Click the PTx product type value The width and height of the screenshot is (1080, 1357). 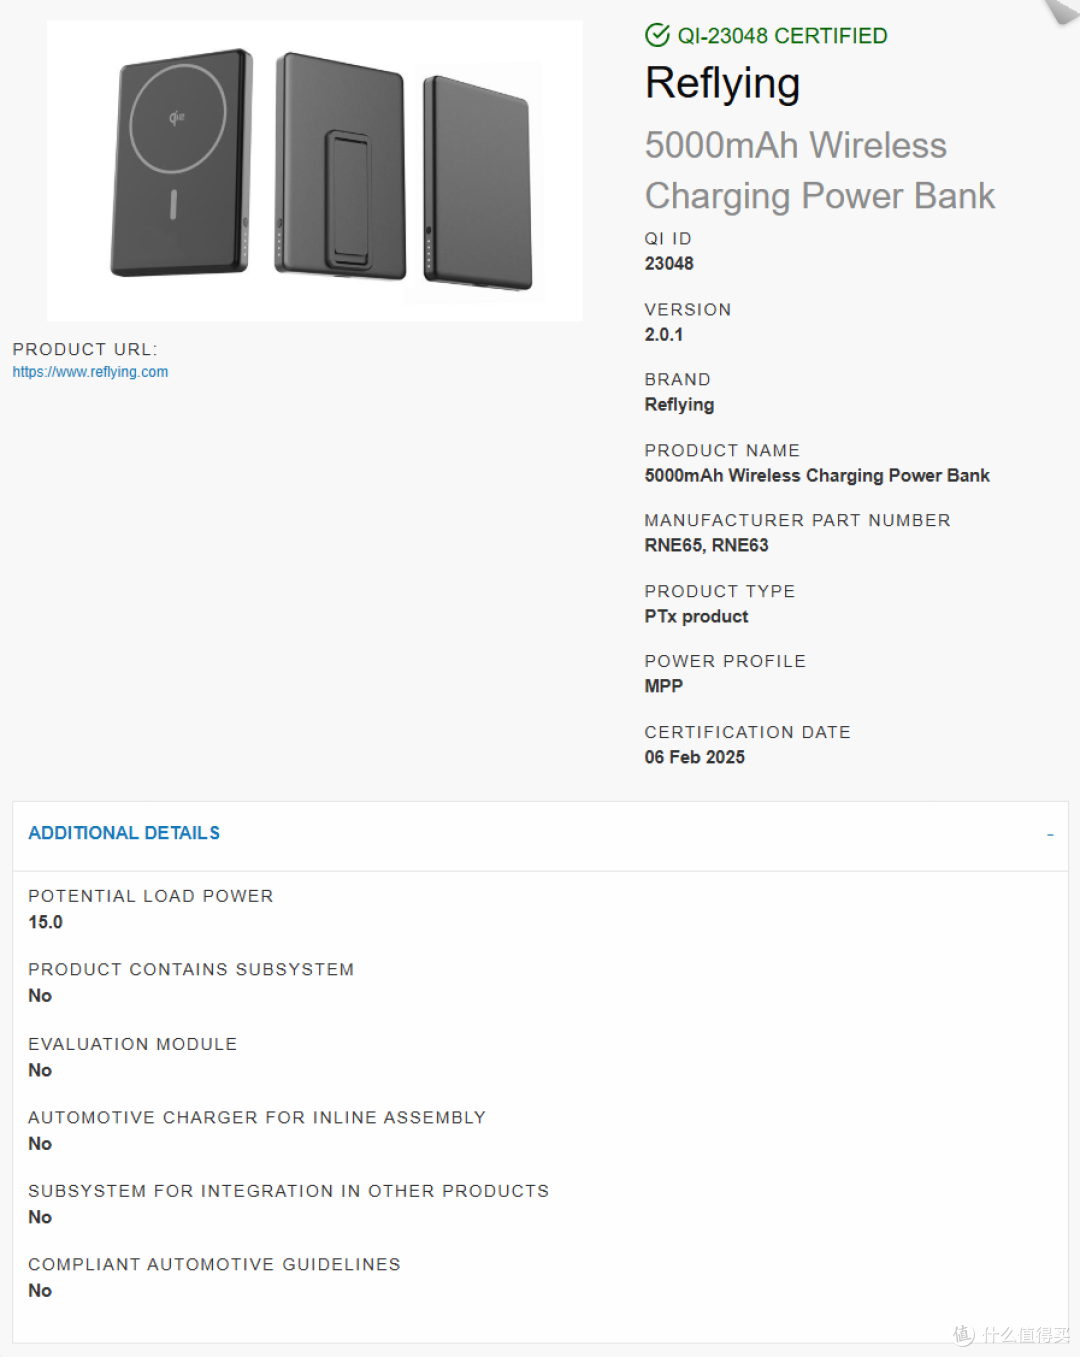(x=696, y=617)
